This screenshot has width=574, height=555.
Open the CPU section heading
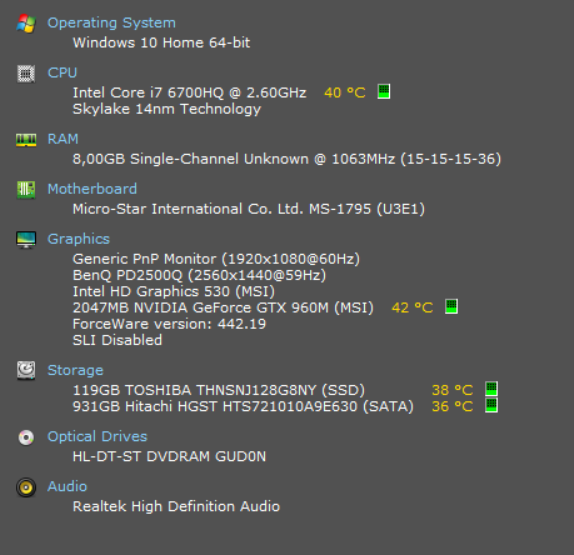pyautogui.click(x=62, y=72)
